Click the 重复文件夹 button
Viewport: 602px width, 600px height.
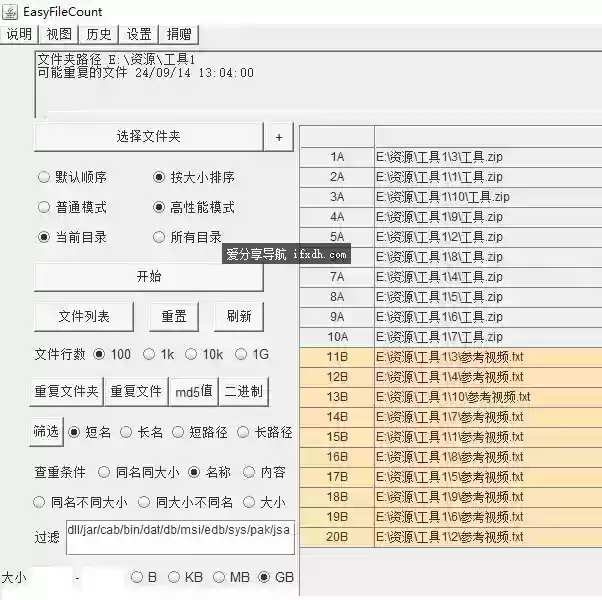(x=66, y=392)
